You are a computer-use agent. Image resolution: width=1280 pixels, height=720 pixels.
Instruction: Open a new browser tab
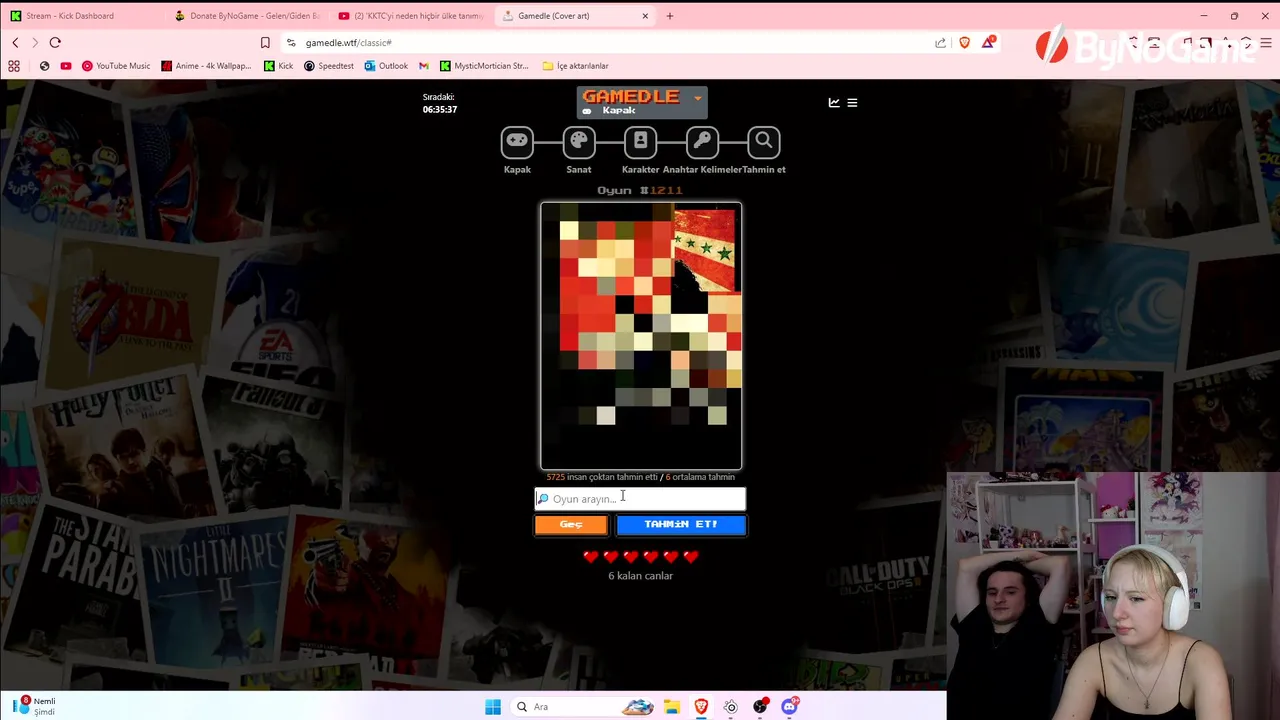(x=670, y=16)
